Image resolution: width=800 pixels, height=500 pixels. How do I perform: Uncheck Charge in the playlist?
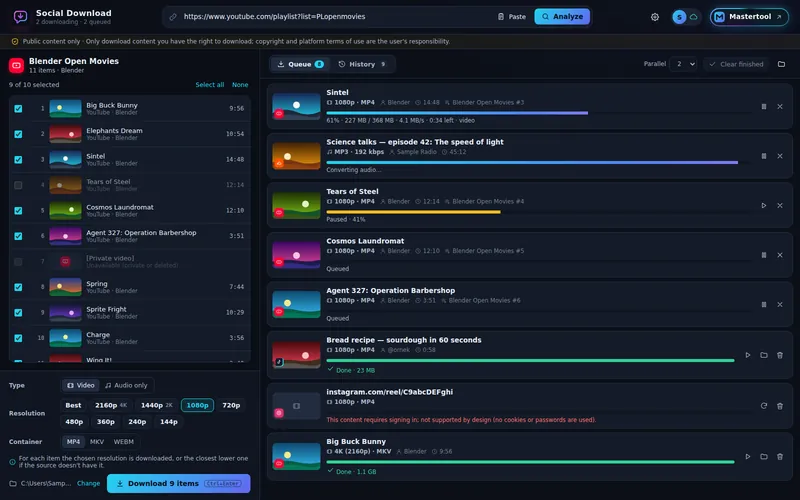[x=18, y=338]
